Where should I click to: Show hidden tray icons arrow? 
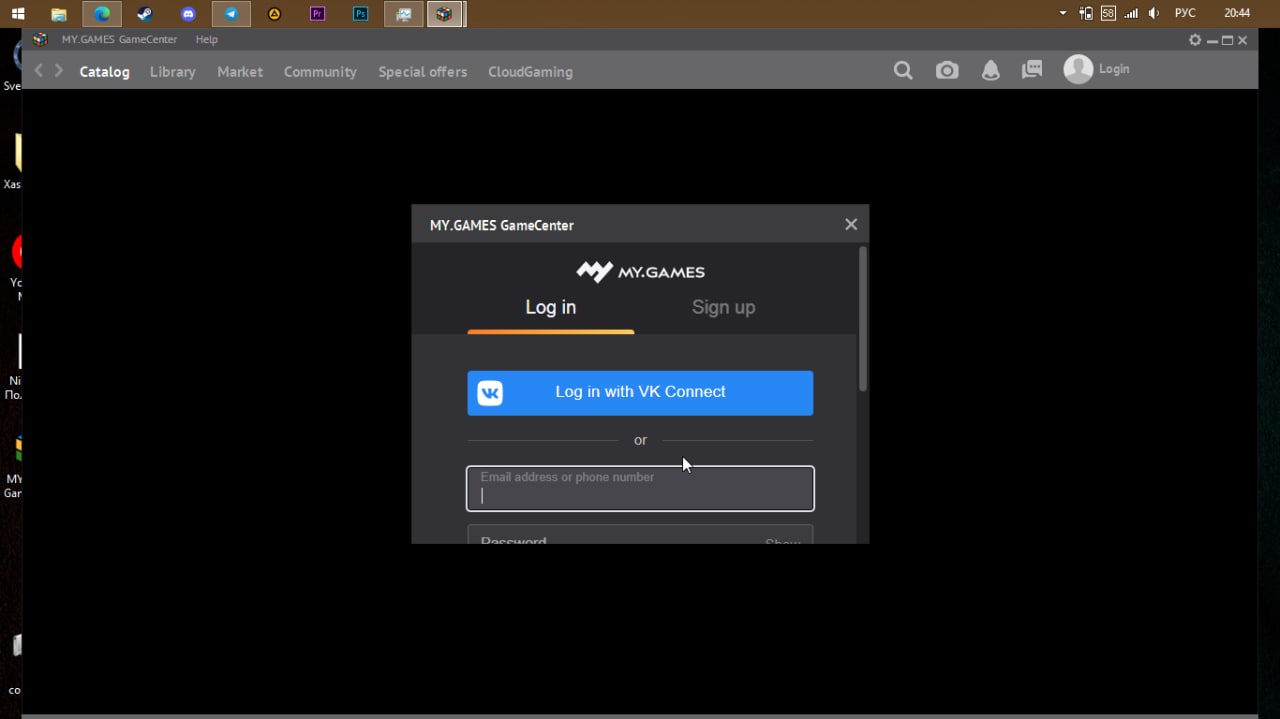click(1062, 13)
